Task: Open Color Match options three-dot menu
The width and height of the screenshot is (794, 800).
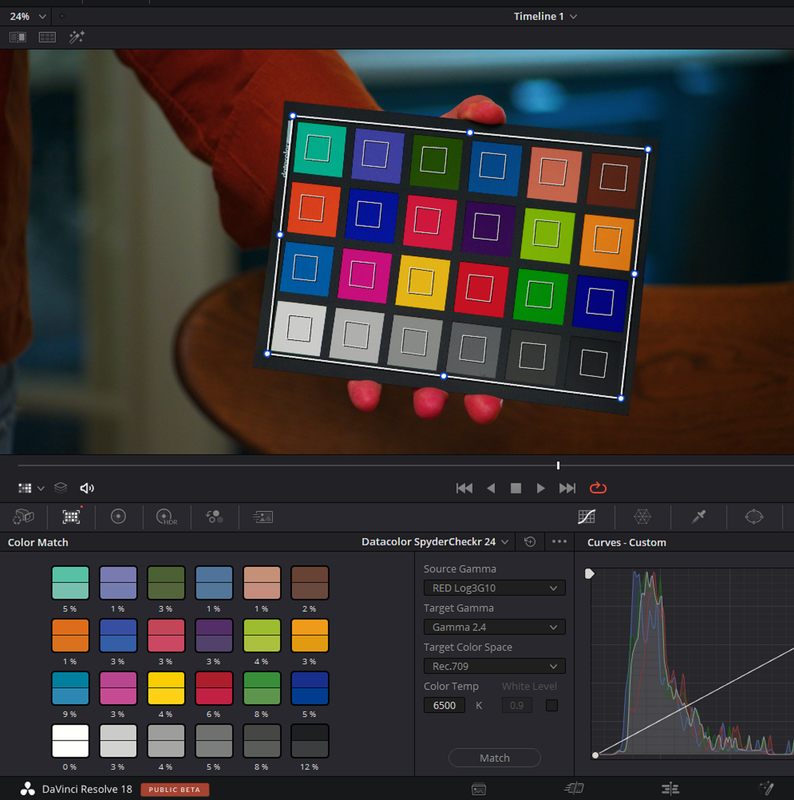Action: (x=559, y=542)
